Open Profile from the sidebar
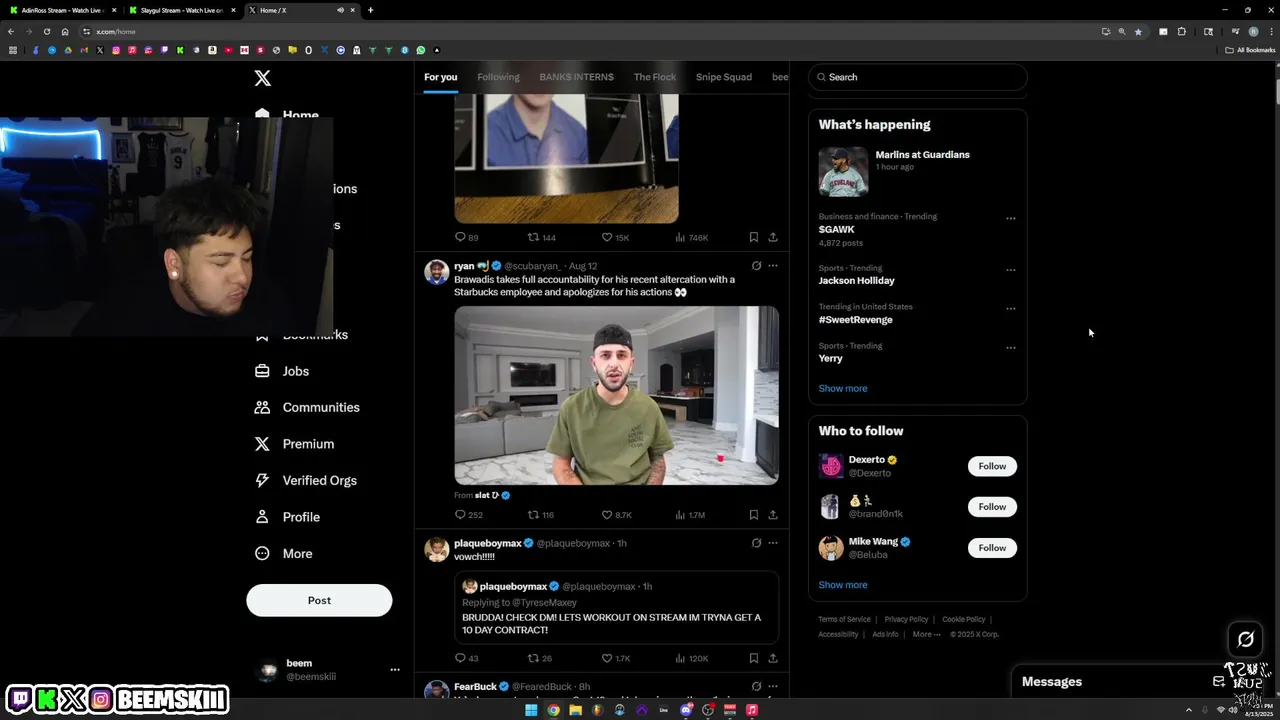This screenshot has height=720, width=1280. click(x=287, y=517)
